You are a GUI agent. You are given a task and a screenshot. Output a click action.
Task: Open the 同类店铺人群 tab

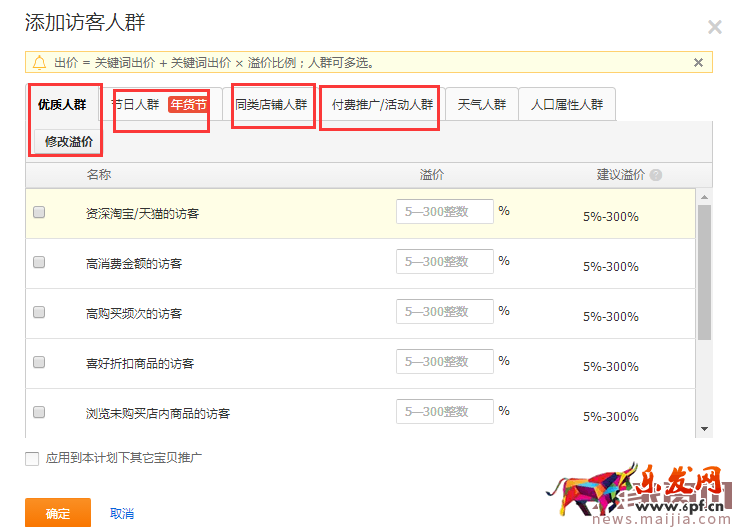tap(271, 104)
